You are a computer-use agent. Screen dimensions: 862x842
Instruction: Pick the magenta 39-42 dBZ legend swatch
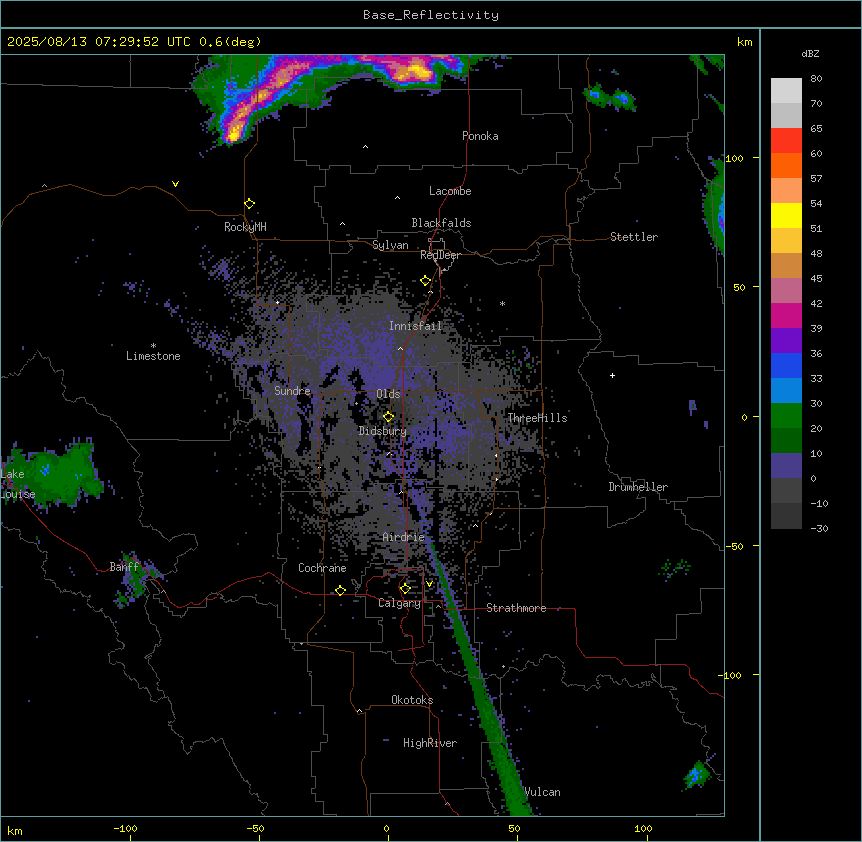point(786,315)
